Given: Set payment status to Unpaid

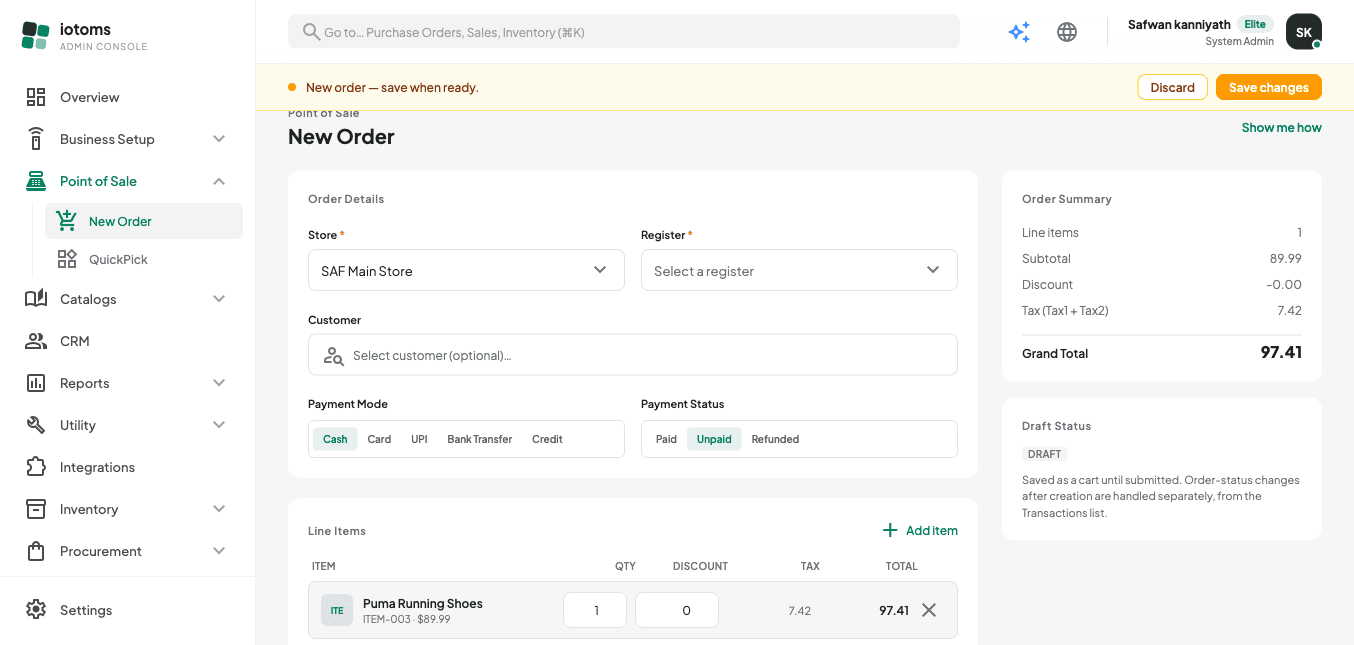Looking at the screenshot, I should click(714, 439).
